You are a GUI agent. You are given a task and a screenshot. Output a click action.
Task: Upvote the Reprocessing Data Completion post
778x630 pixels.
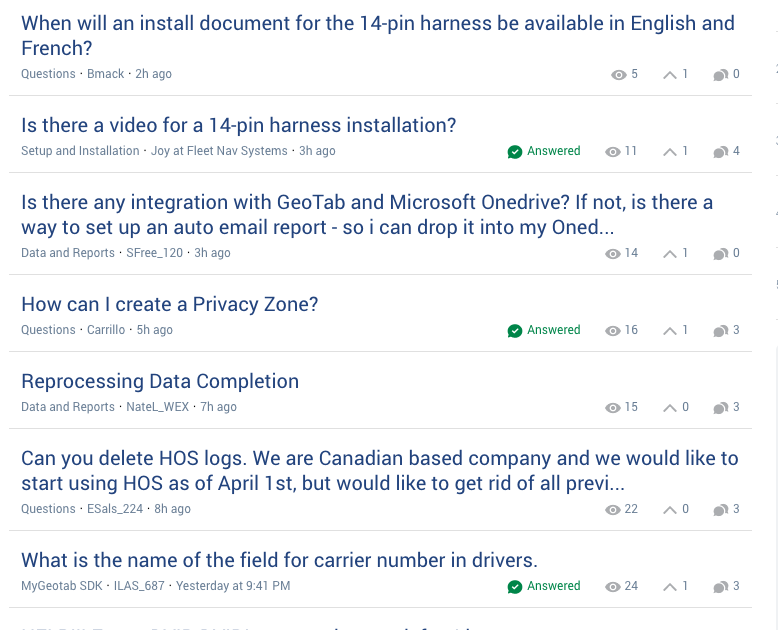point(669,408)
